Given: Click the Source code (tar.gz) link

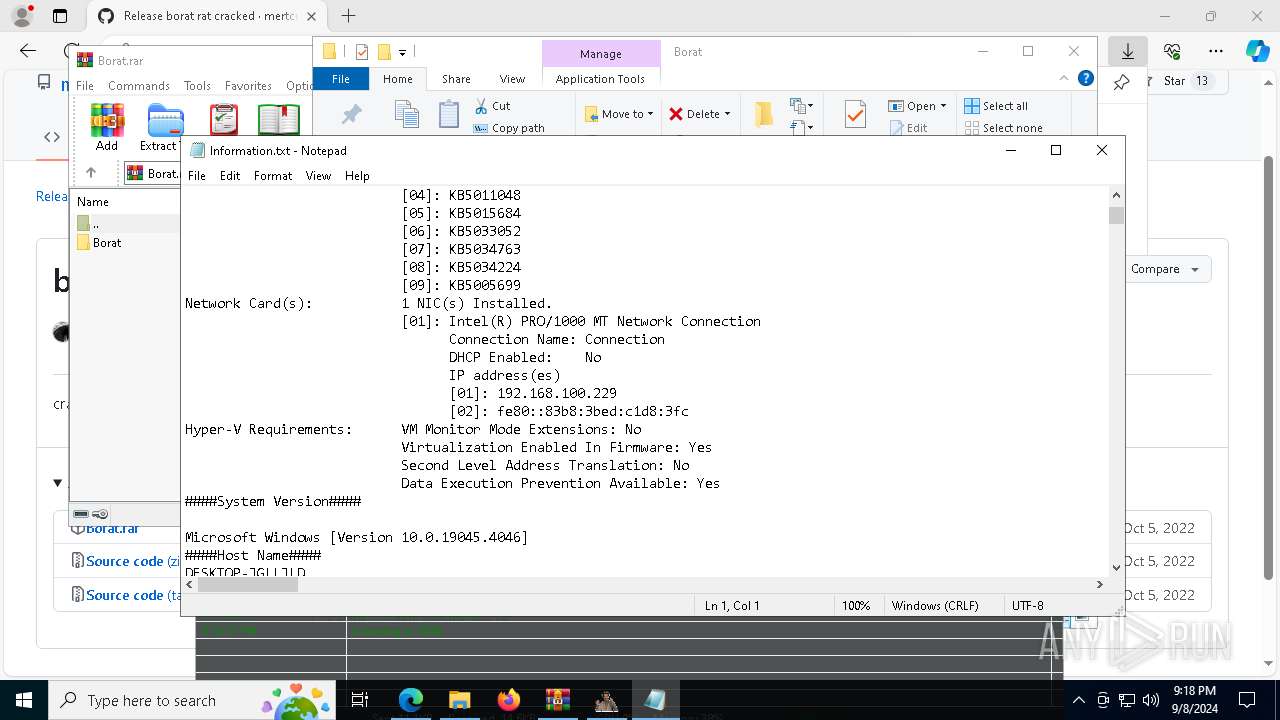Looking at the screenshot, I should [132, 595].
